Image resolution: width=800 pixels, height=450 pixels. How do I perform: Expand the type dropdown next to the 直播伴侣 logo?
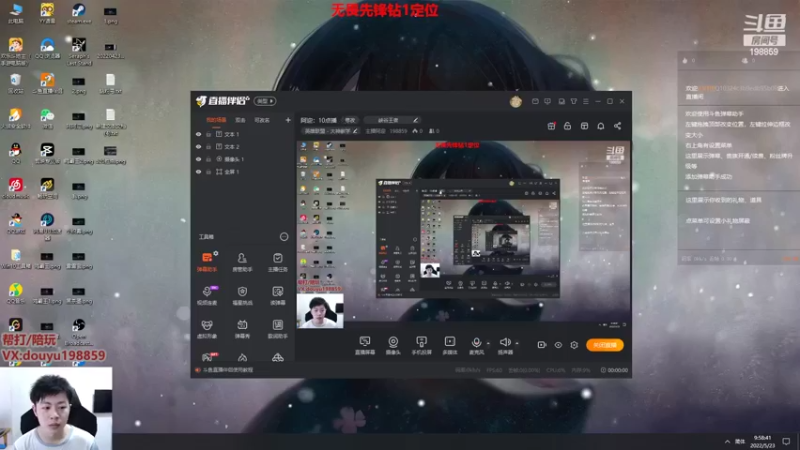tap(265, 101)
